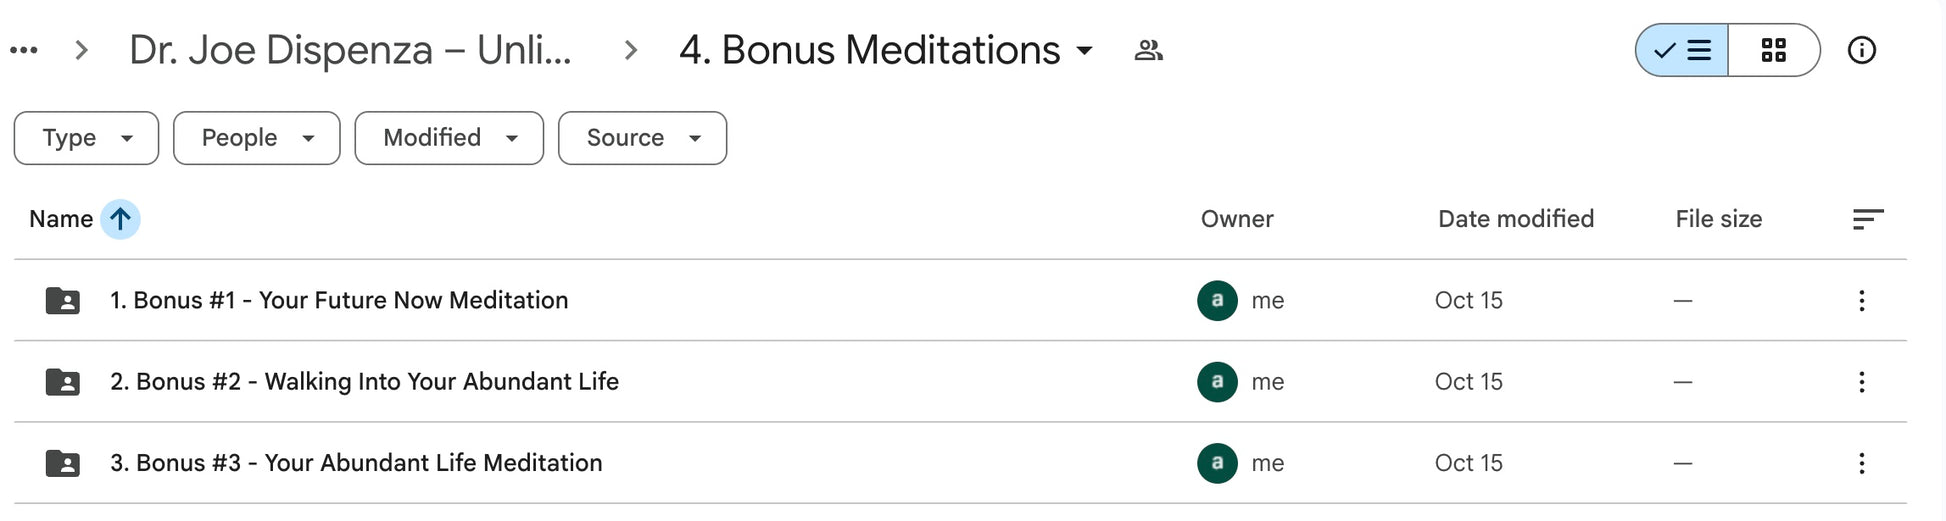Click the shared folder icon of Bonus #1
The image size is (1946, 521).
(63, 300)
